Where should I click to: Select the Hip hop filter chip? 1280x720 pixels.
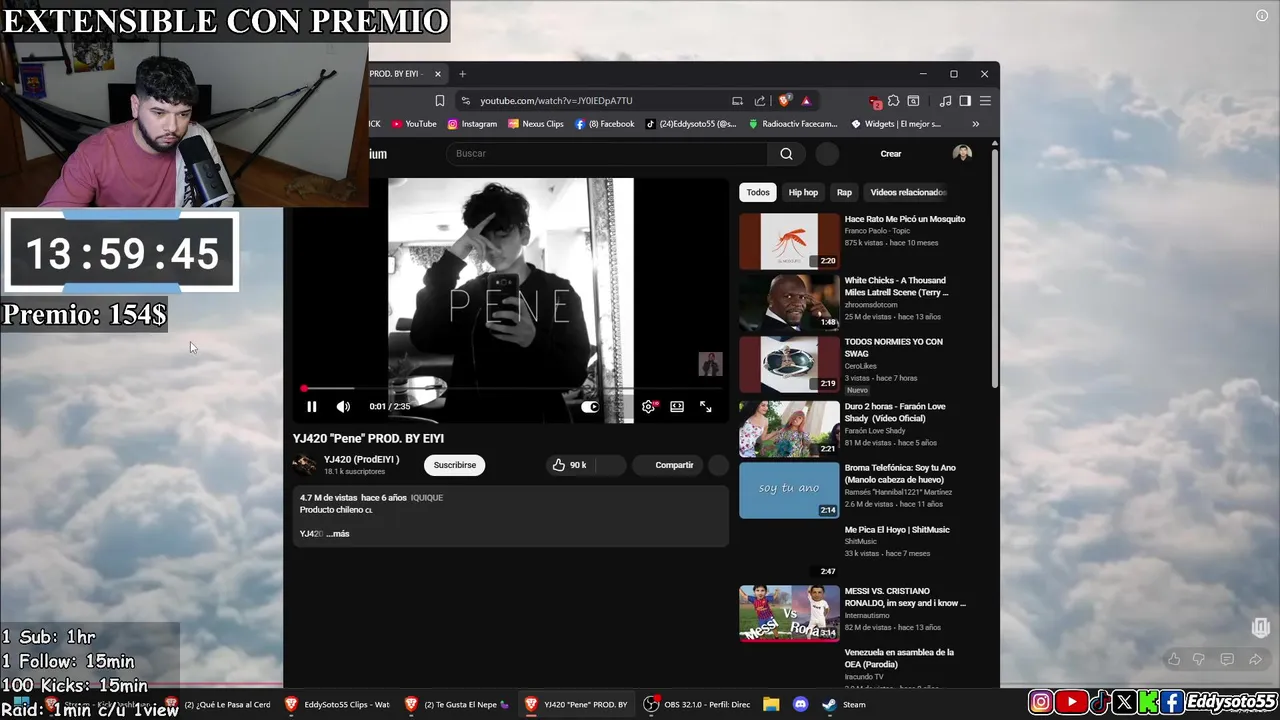[803, 192]
